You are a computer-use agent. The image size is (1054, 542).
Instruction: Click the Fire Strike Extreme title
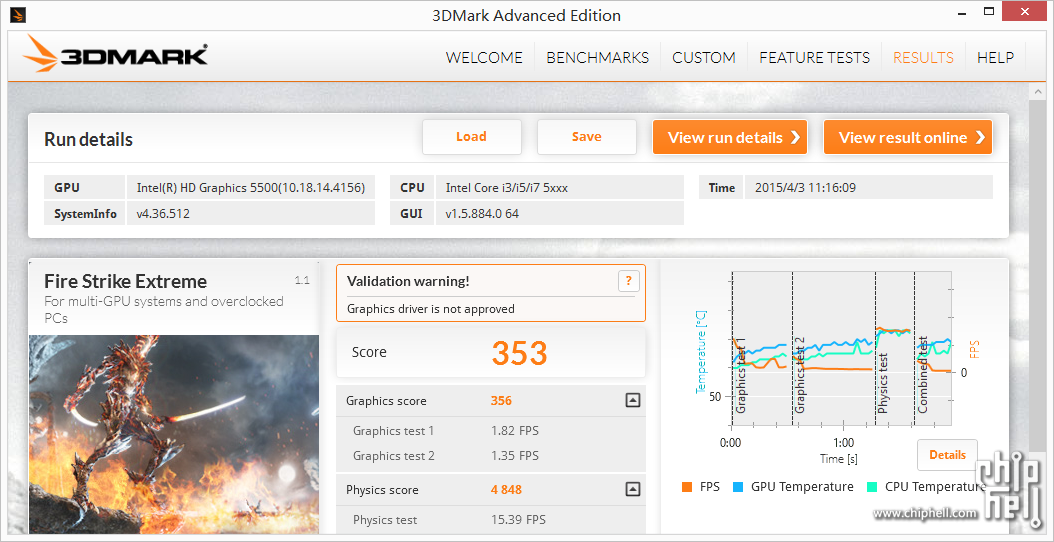(126, 281)
